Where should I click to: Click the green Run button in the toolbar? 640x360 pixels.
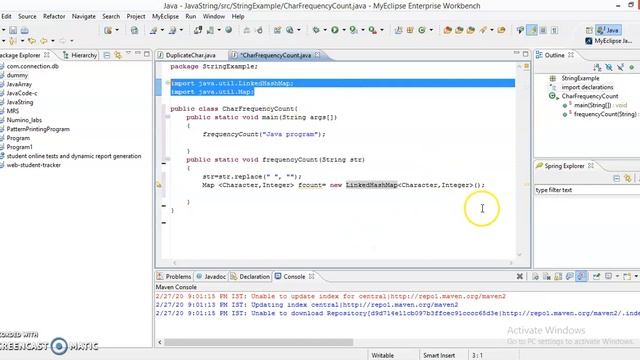(x=335, y=30)
